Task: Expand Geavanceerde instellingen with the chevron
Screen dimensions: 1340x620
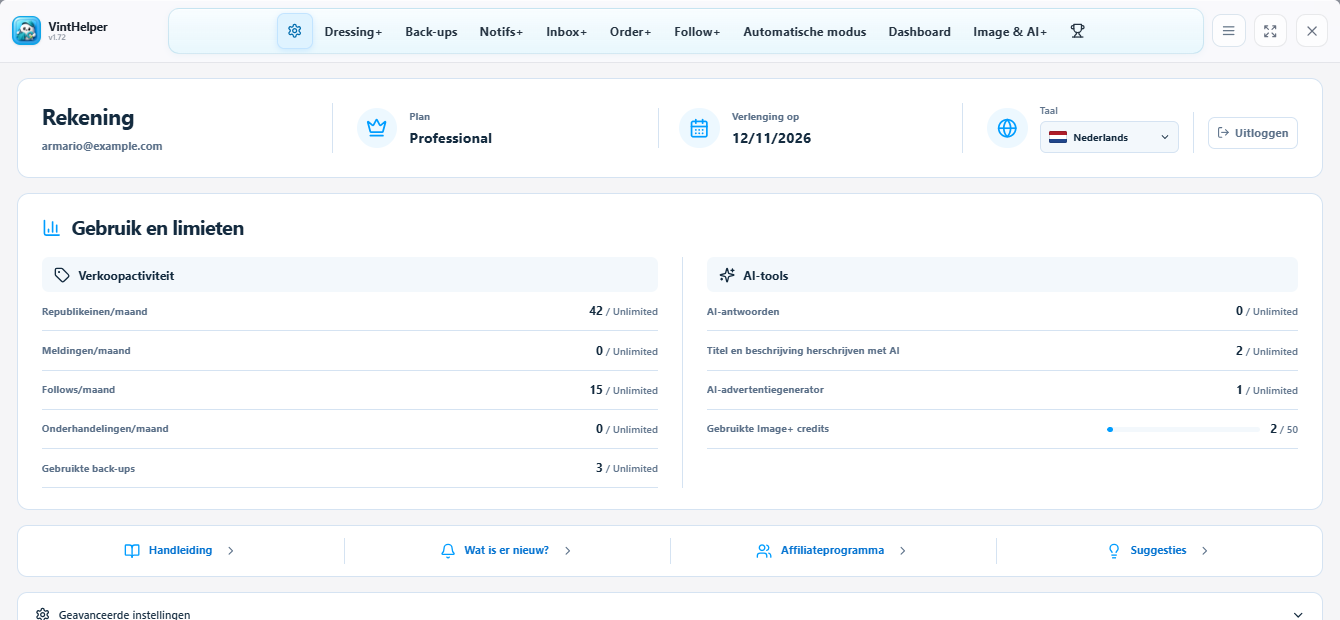Action: pyautogui.click(x=1298, y=615)
